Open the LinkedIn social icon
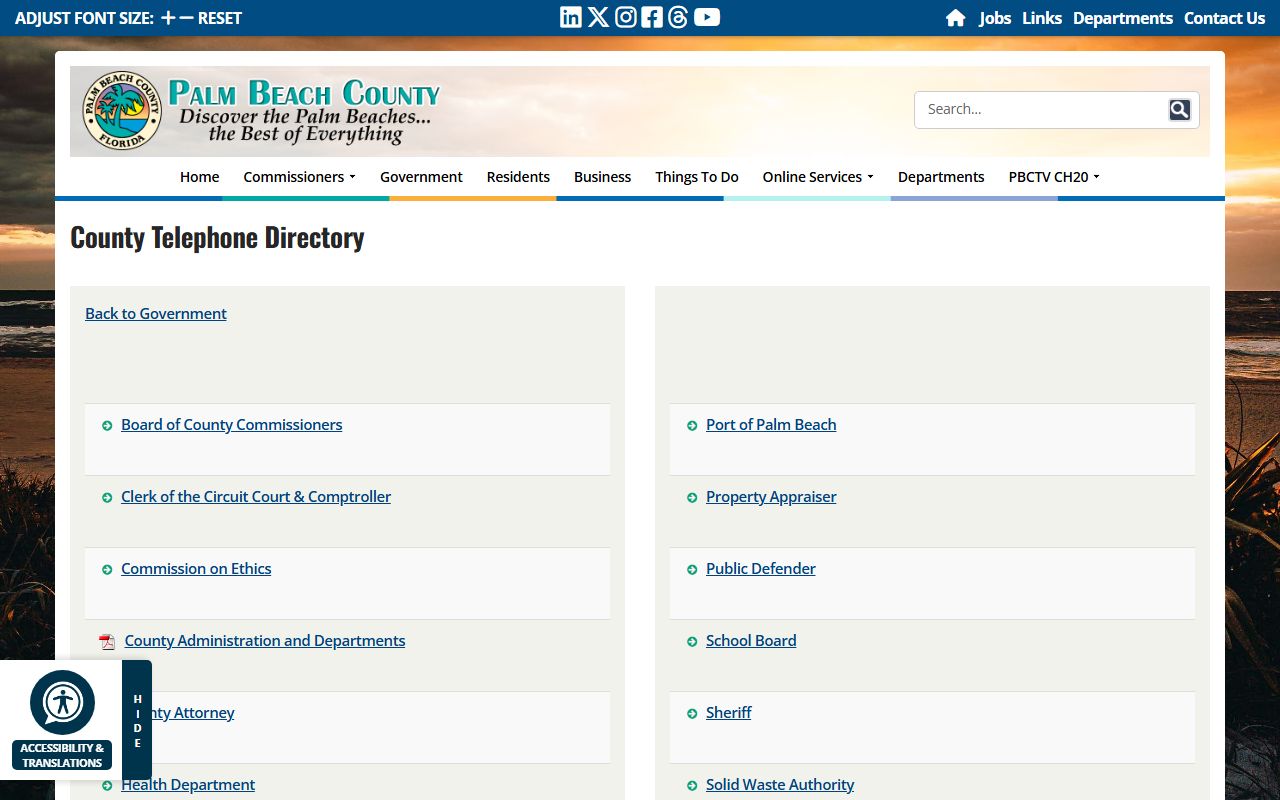Image resolution: width=1280 pixels, height=800 pixels. (x=571, y=17)
